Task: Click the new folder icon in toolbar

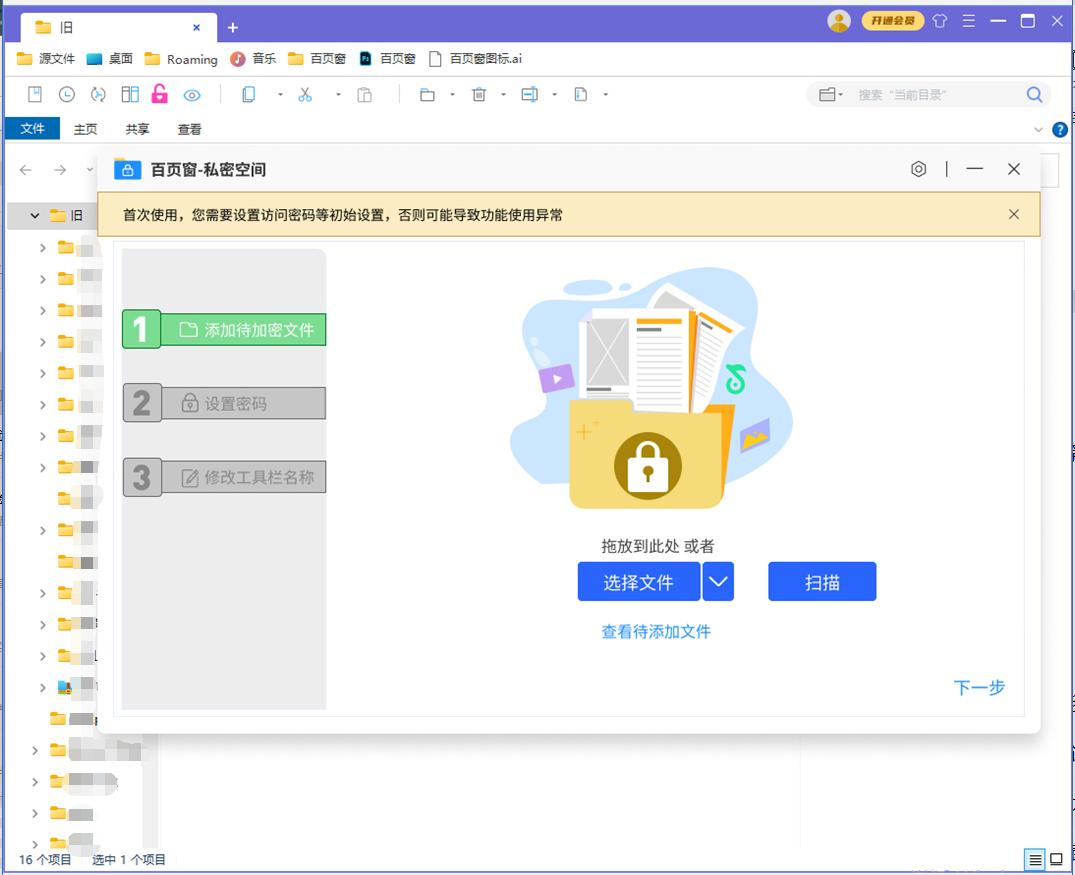Action: click(x=427, y=94)
